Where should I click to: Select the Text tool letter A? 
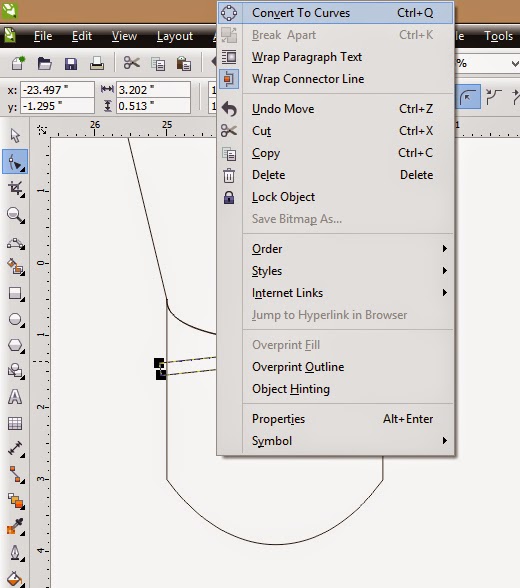click(15, 396)
